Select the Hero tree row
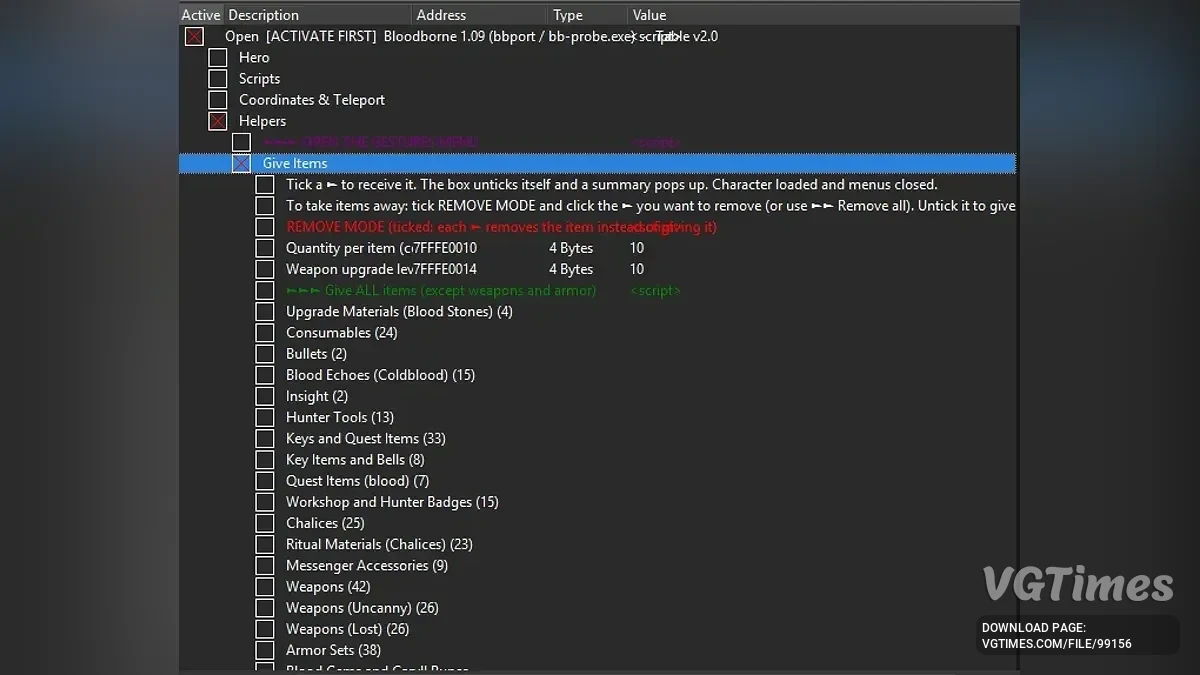 (254, 58)
